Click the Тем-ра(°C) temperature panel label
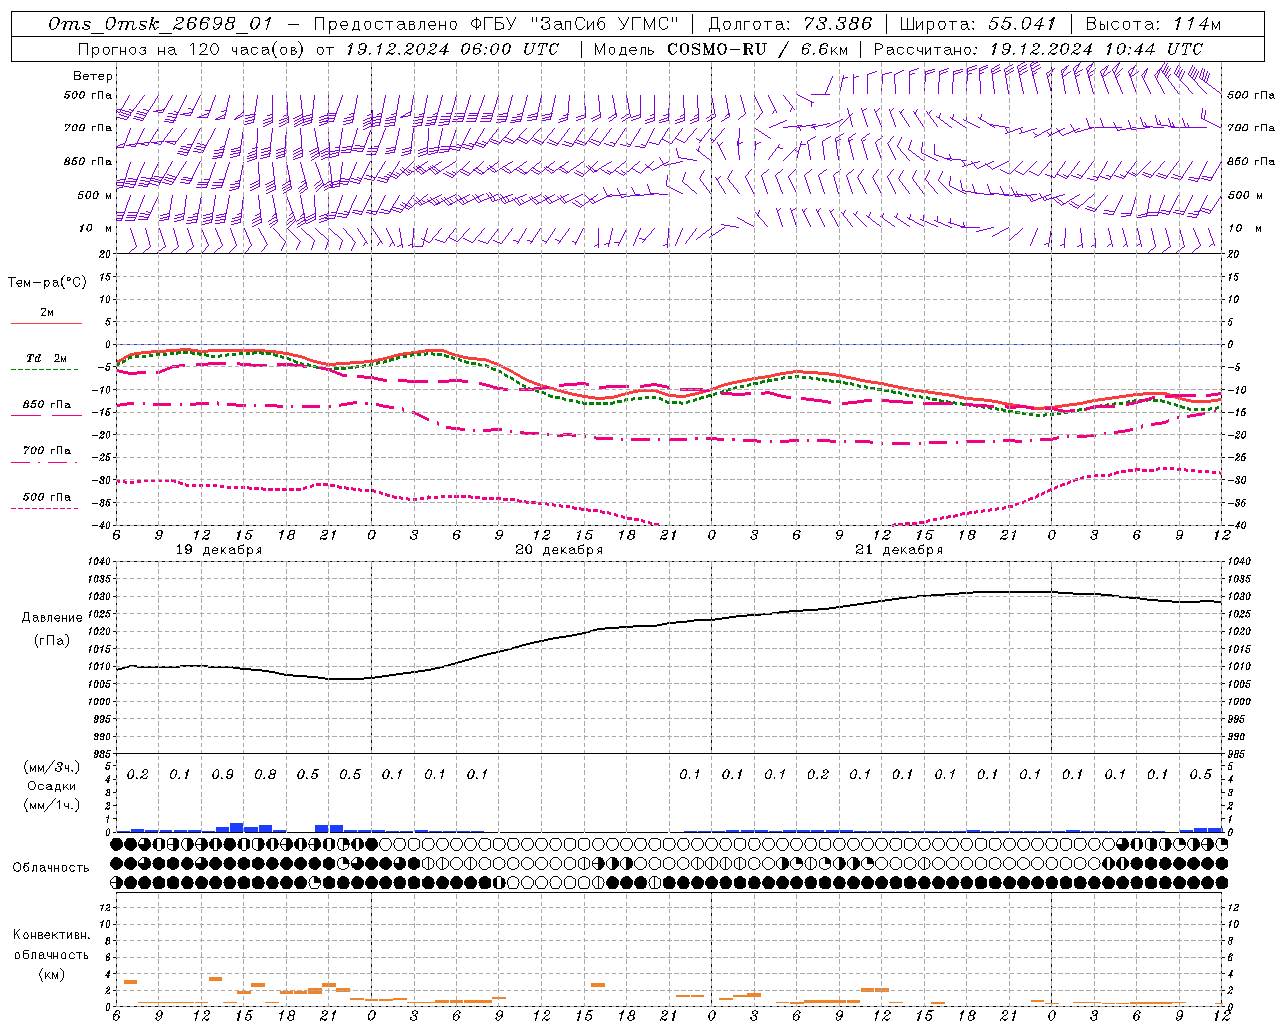Viewport: 1280px width, 1024px height. point(47,283)
